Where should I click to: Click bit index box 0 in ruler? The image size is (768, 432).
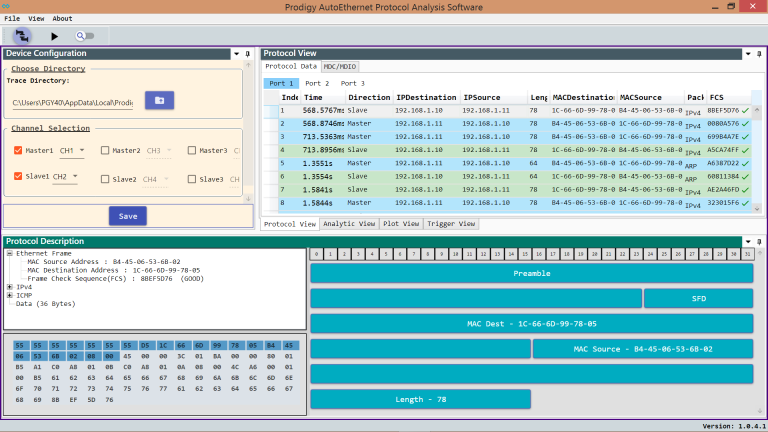[316, 254]
